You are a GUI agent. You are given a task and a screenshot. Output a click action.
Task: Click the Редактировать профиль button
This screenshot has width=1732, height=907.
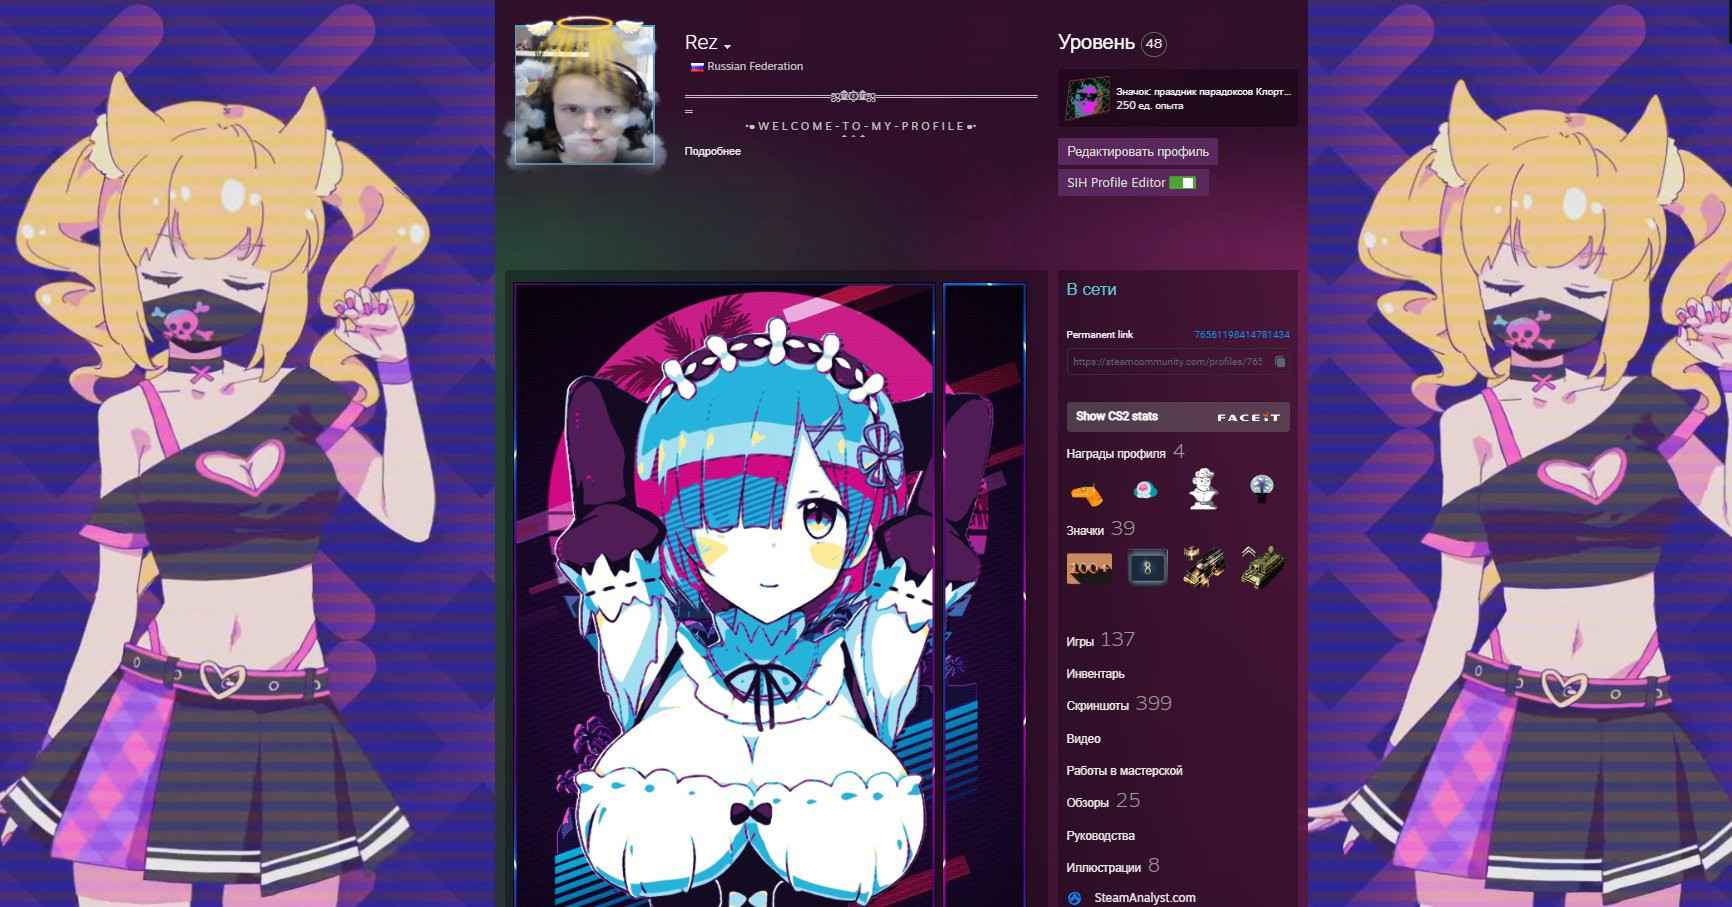coord(1137,152)
